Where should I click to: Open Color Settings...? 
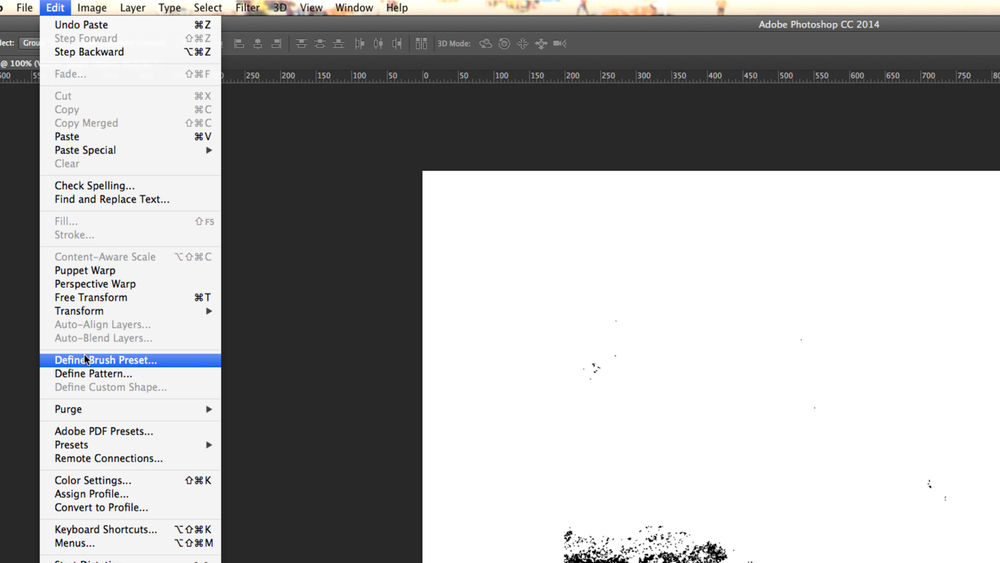[x=130, y=480]
